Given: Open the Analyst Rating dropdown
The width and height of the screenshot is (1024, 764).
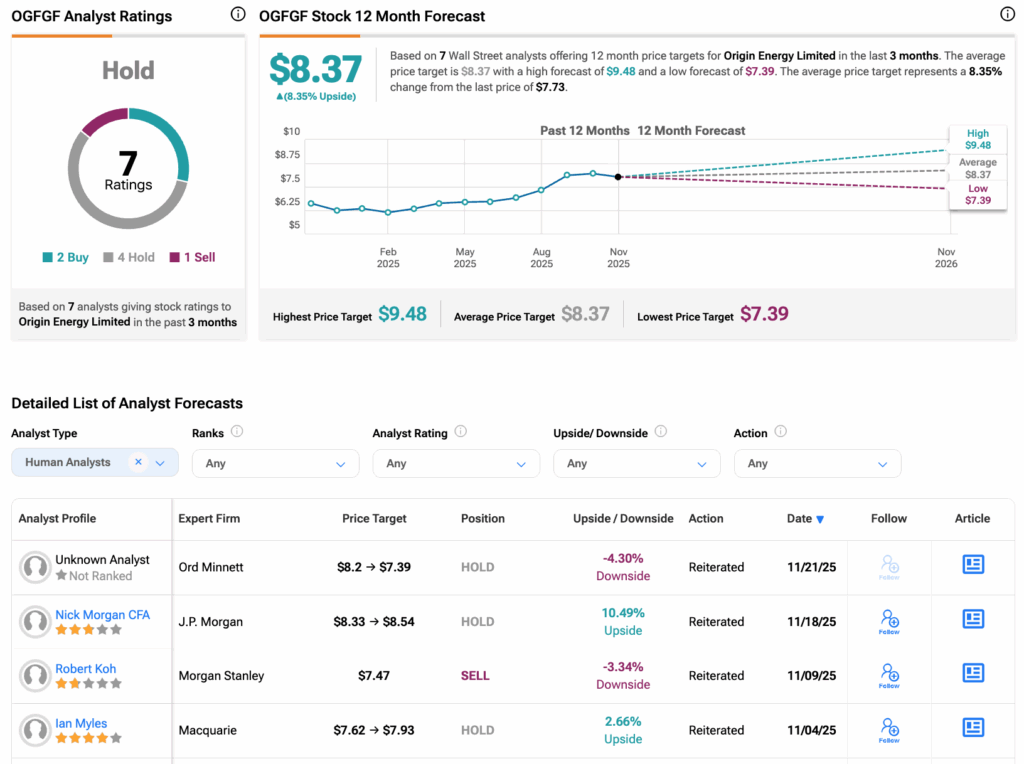Looking at the screenshot, I should [455, 464].
